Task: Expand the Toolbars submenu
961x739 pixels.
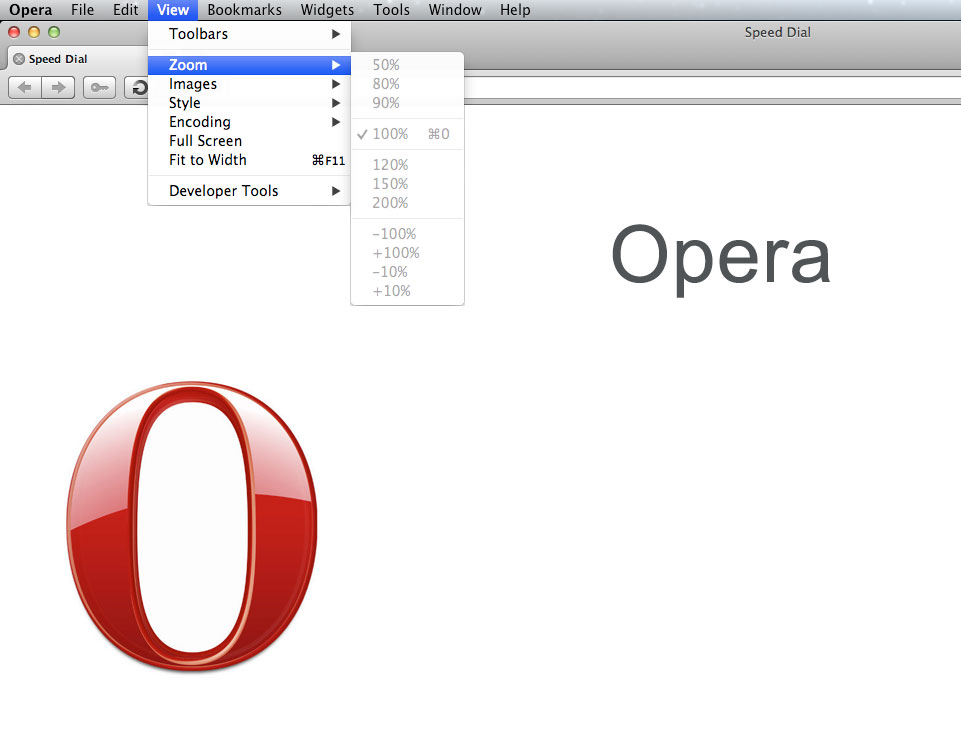Action: [x=249, y=34]
